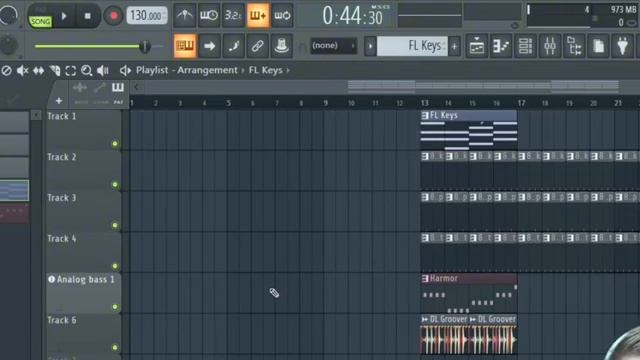
Task: Toggle the link/multilink controllers icon
Action: (258, 46)
